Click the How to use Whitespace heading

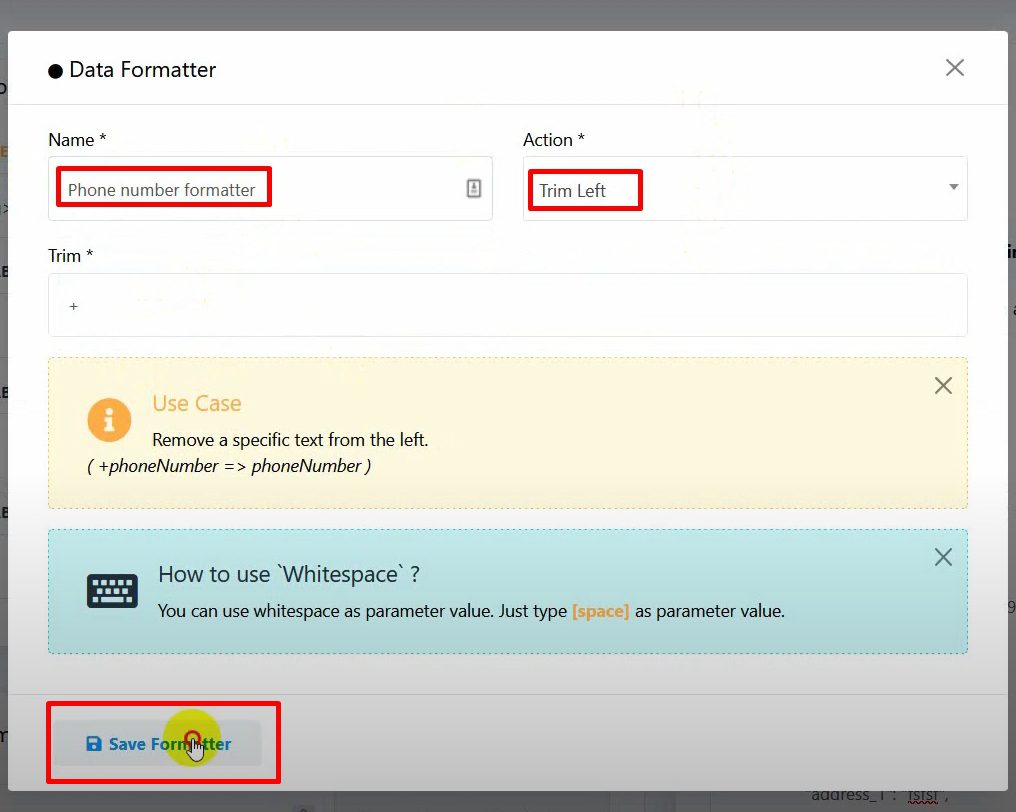pyautogui.click(x=288, y=574)
